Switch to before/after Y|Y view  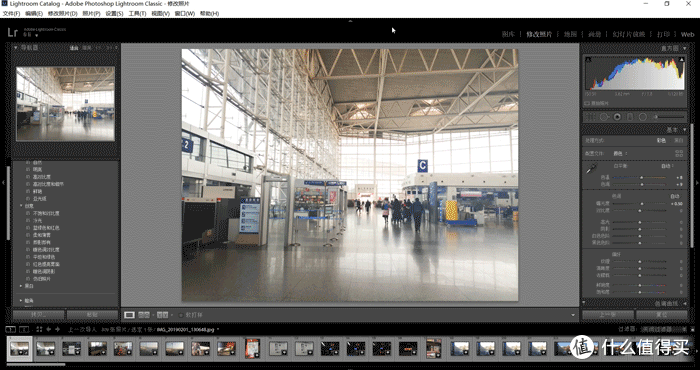coord(162,315)
